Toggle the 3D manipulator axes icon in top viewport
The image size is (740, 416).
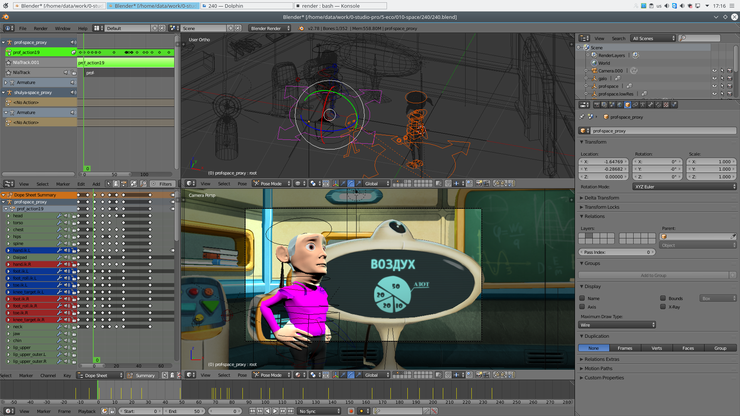pos(336,183)
